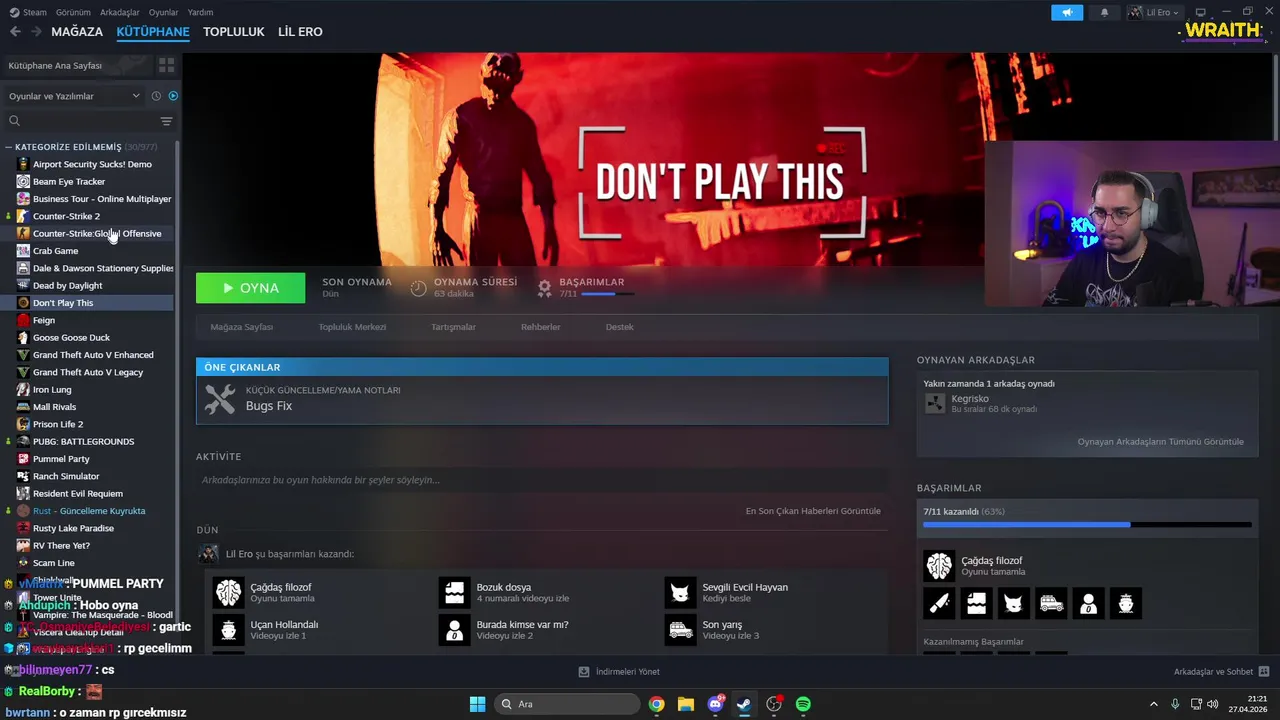Open the Bugs Fix update notes
This screenshot has height=720, width=1280.
coord(542,400)
